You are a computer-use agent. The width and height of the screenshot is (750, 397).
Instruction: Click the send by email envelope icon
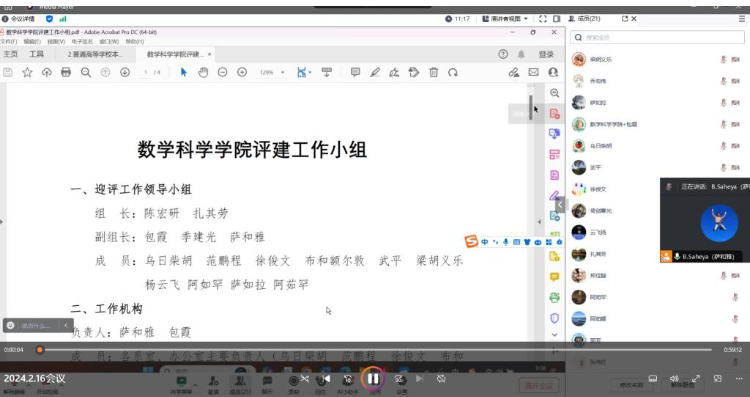[533, 72]
